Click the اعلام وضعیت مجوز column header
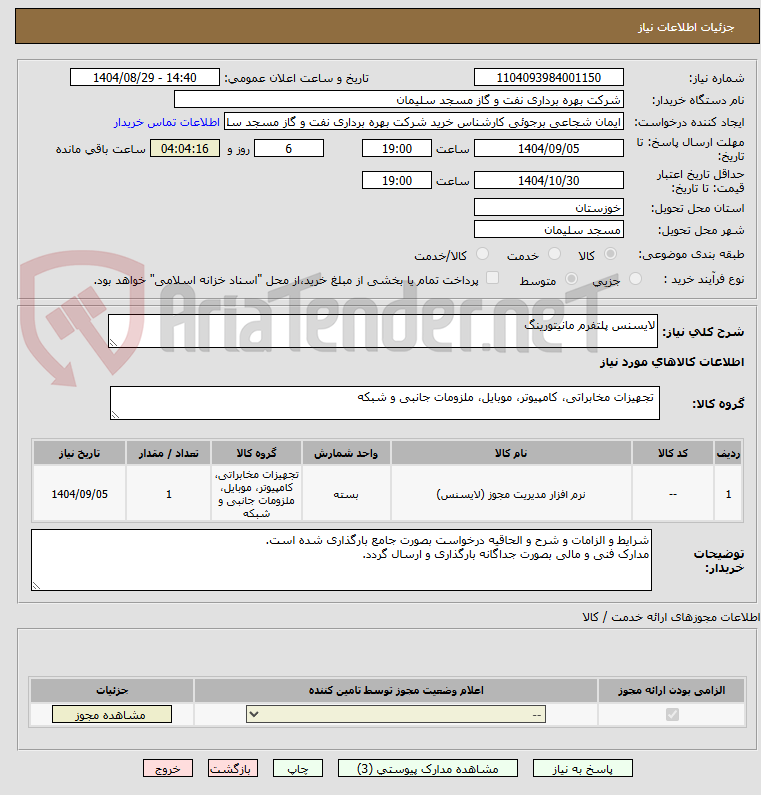 point(396,690)
